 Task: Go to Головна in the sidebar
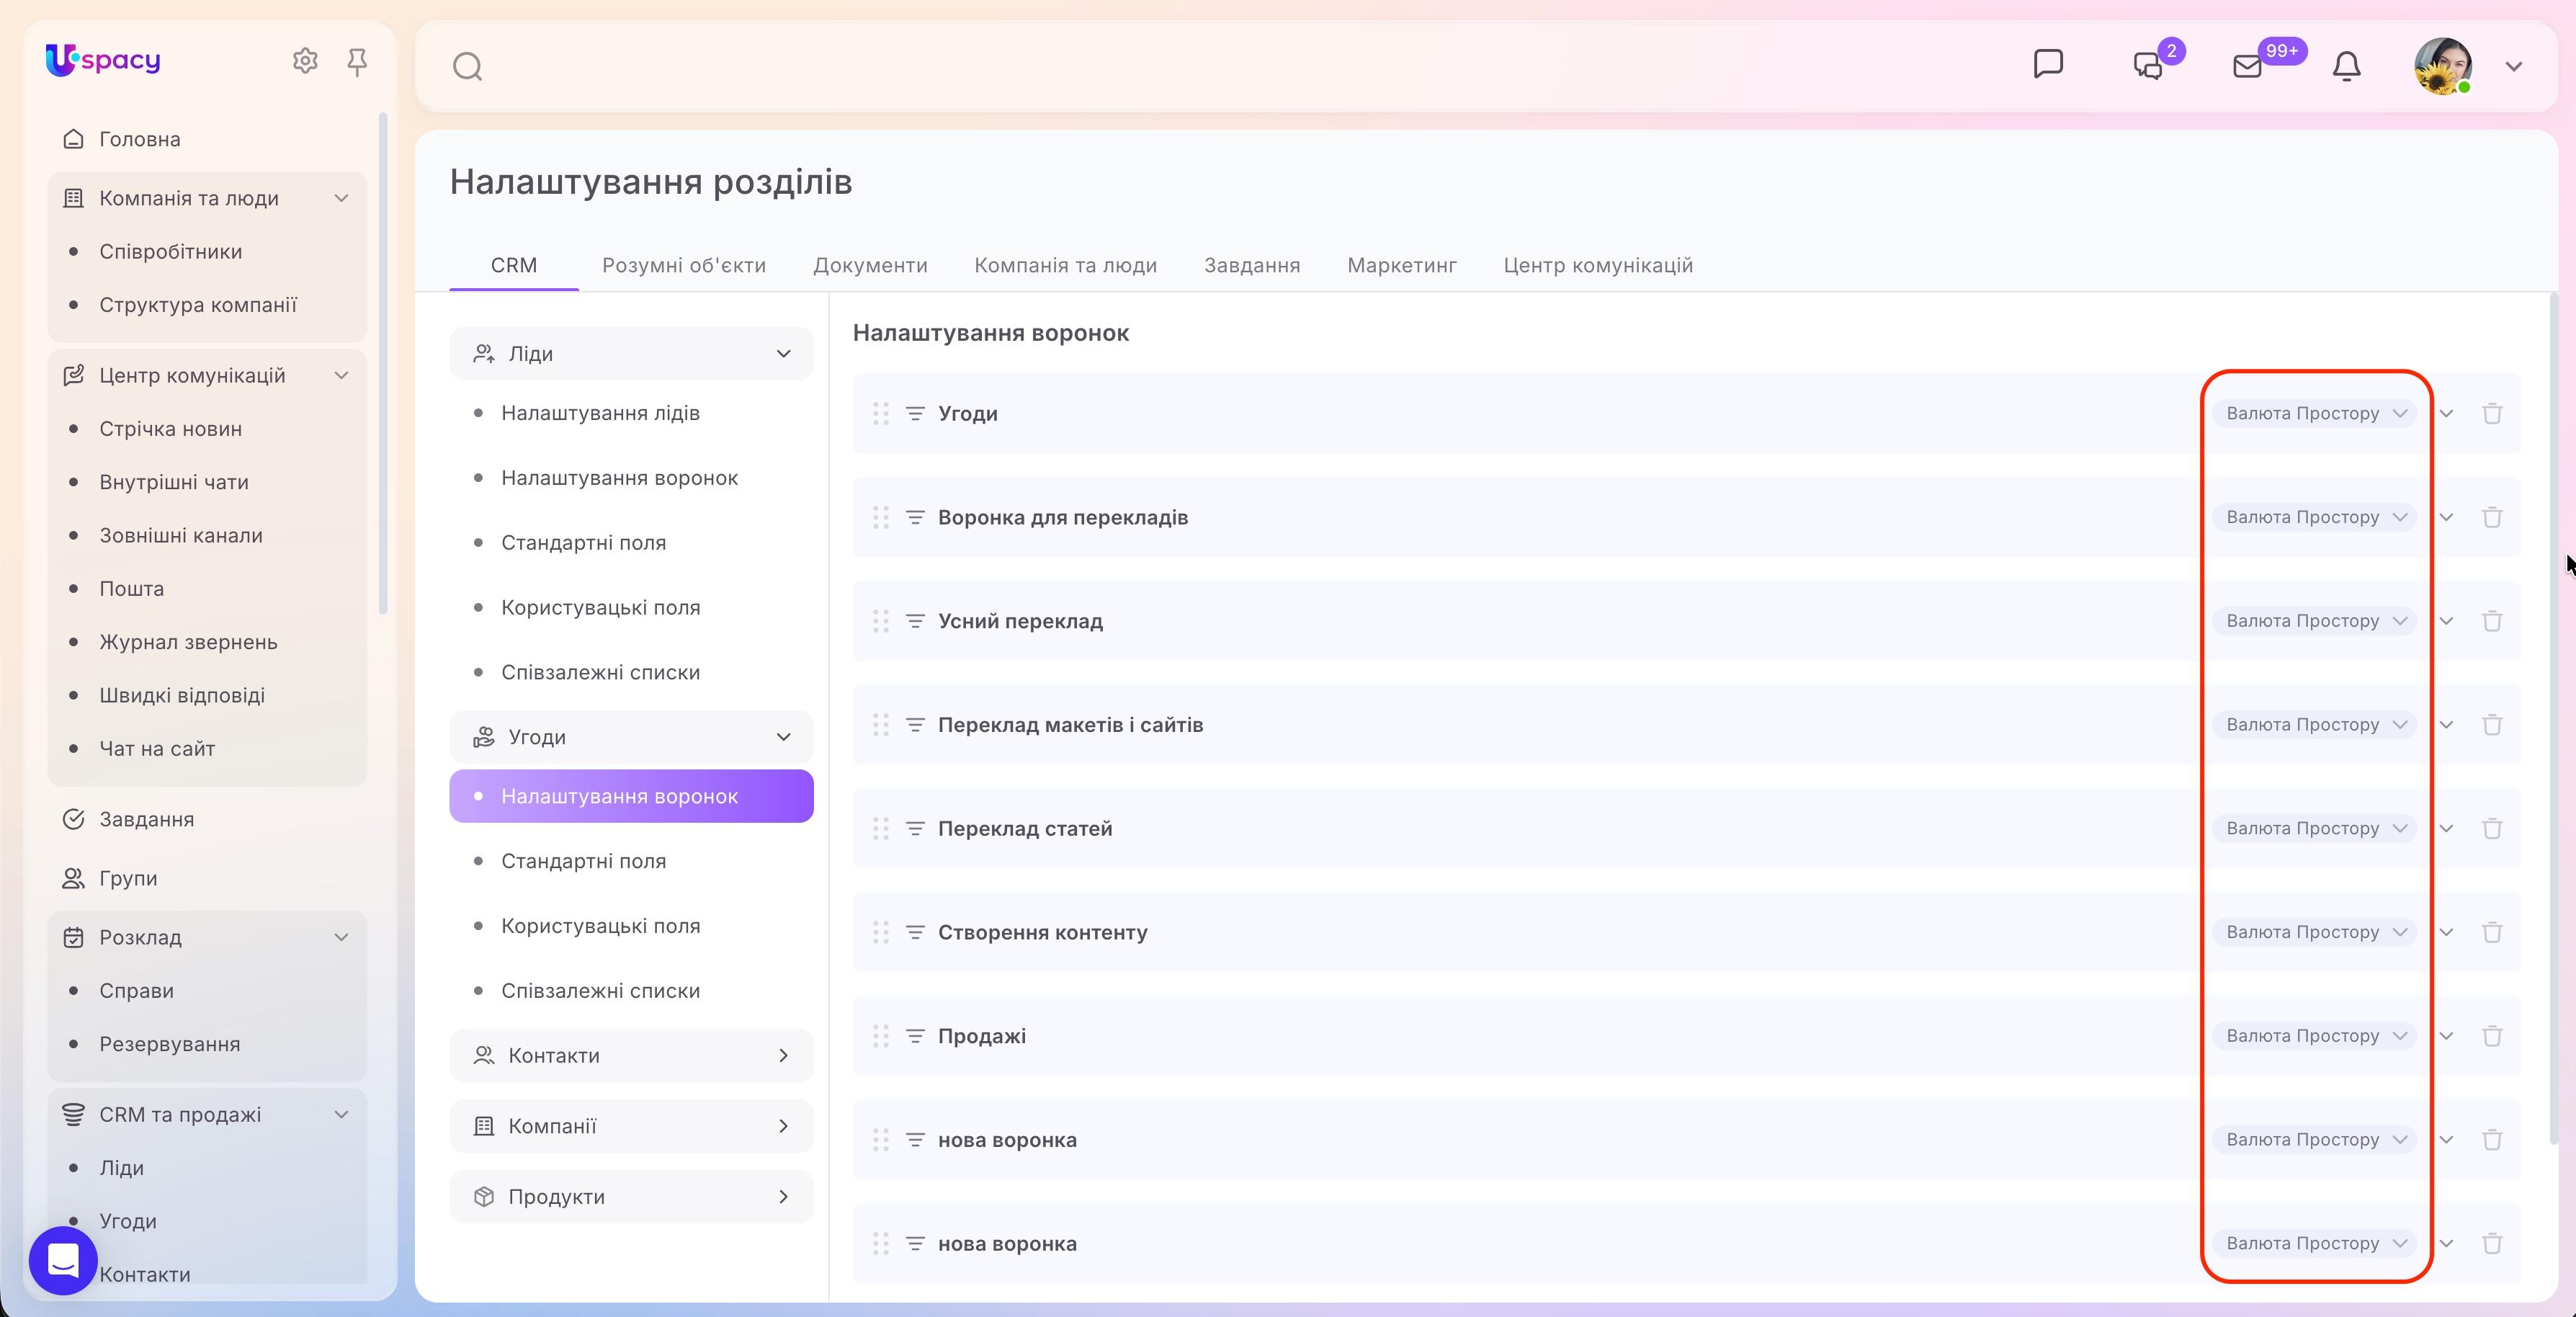[140, 139]
